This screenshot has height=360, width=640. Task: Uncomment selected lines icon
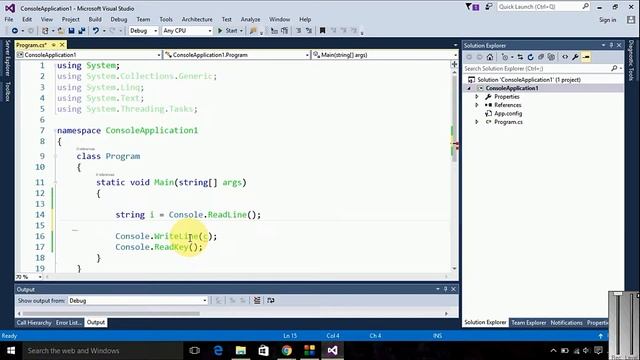click(309, 31)
